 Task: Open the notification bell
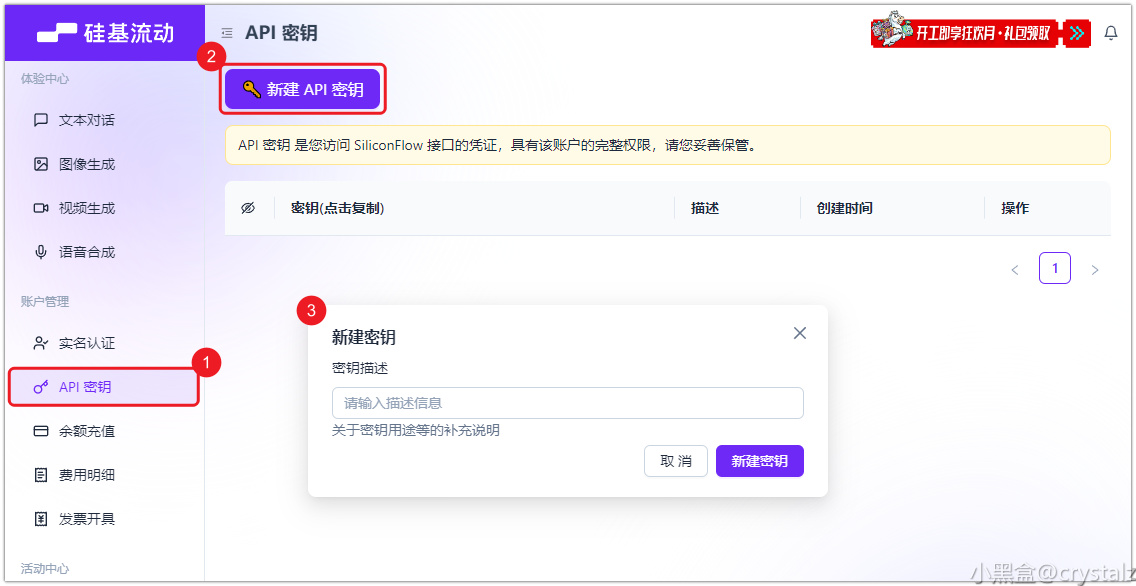tap(1111, 33)
